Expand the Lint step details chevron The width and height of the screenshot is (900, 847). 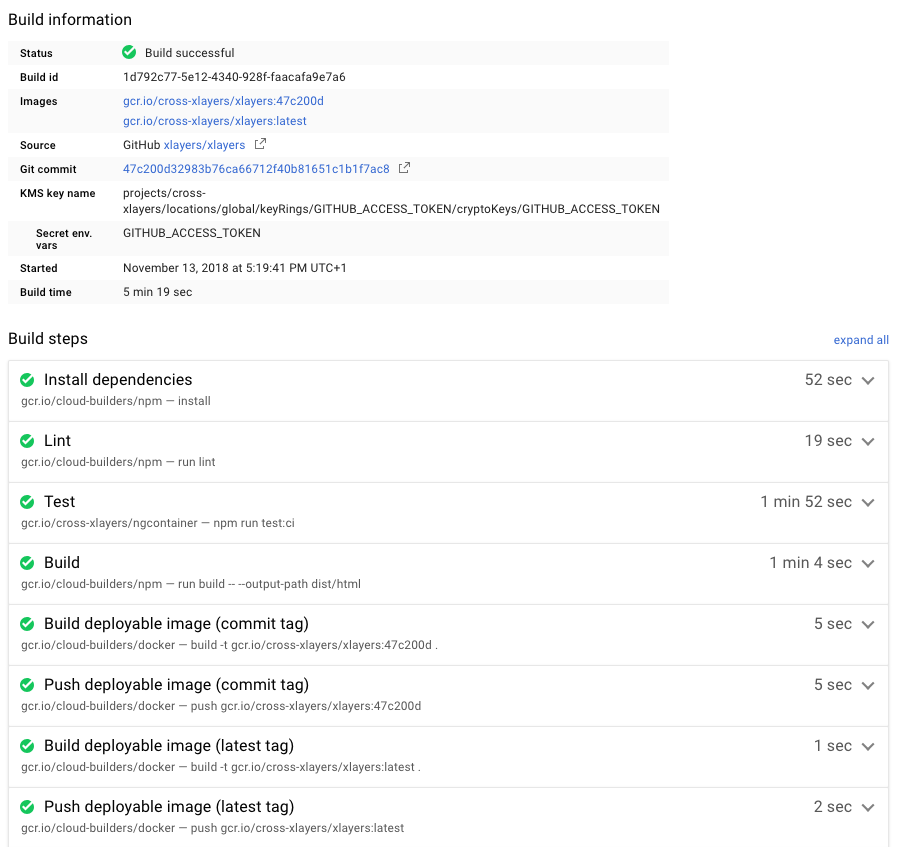[867, 442]
